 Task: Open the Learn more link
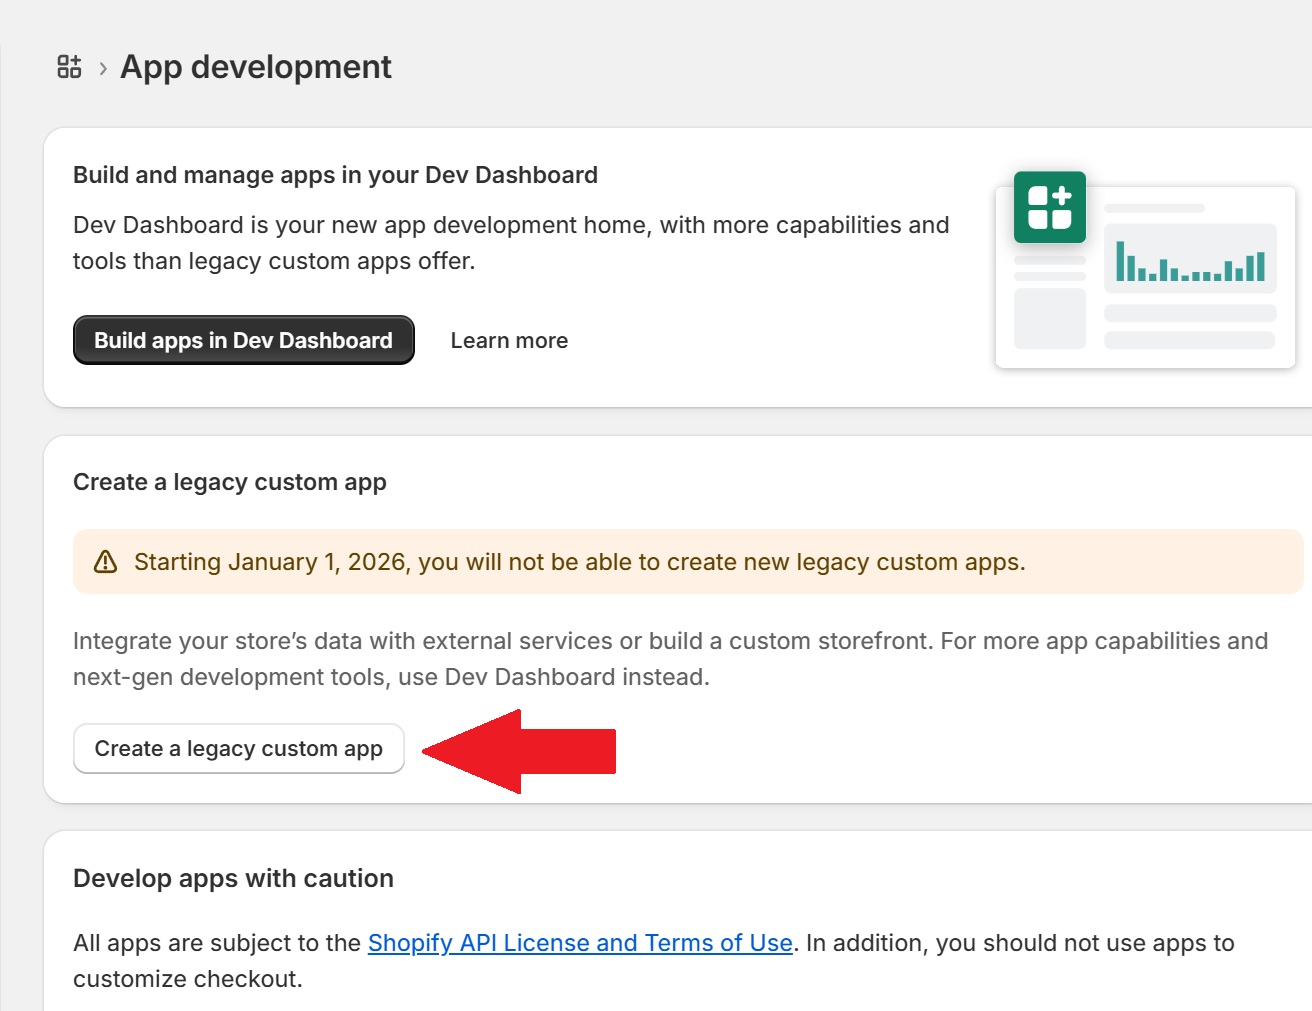click(509, 341)
